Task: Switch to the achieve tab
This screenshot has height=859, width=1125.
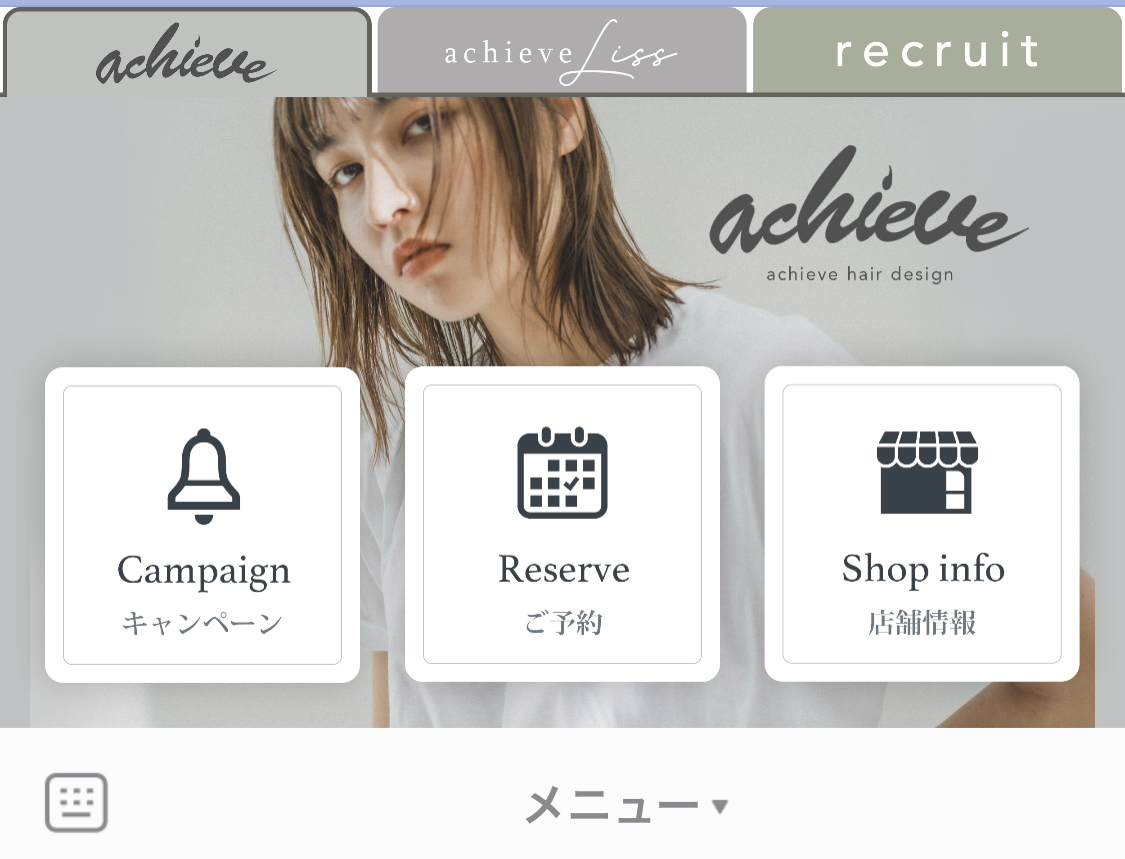Action: pyautogui.click(x=187, y=52)
